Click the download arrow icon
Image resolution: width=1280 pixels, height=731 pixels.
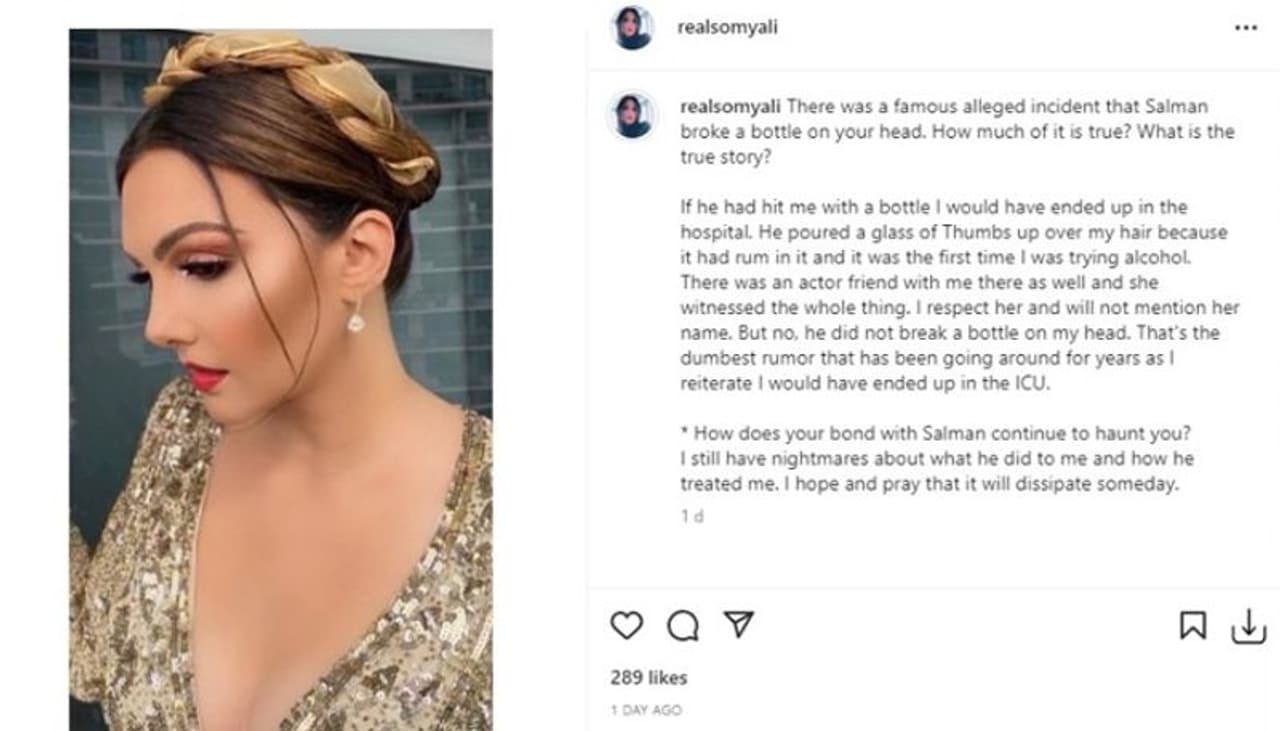coord(1248,627)
